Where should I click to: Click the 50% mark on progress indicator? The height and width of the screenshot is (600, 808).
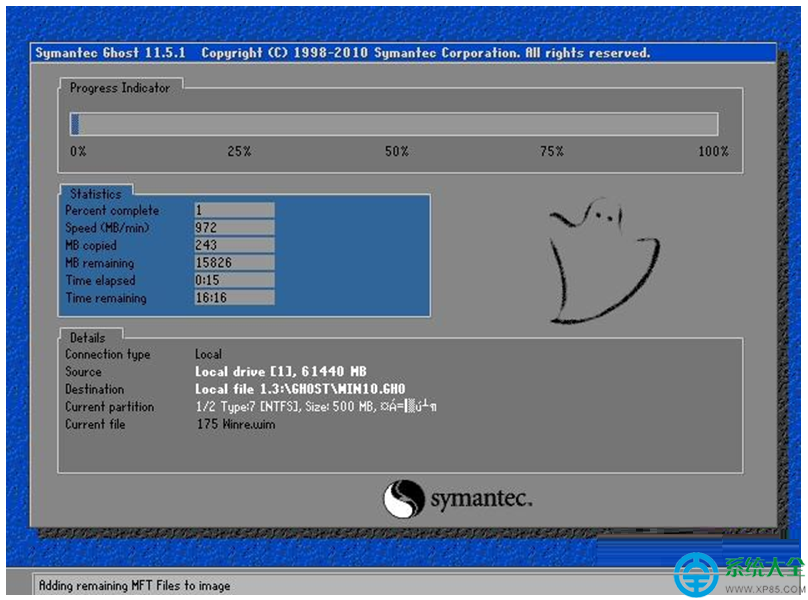(397, 152)
